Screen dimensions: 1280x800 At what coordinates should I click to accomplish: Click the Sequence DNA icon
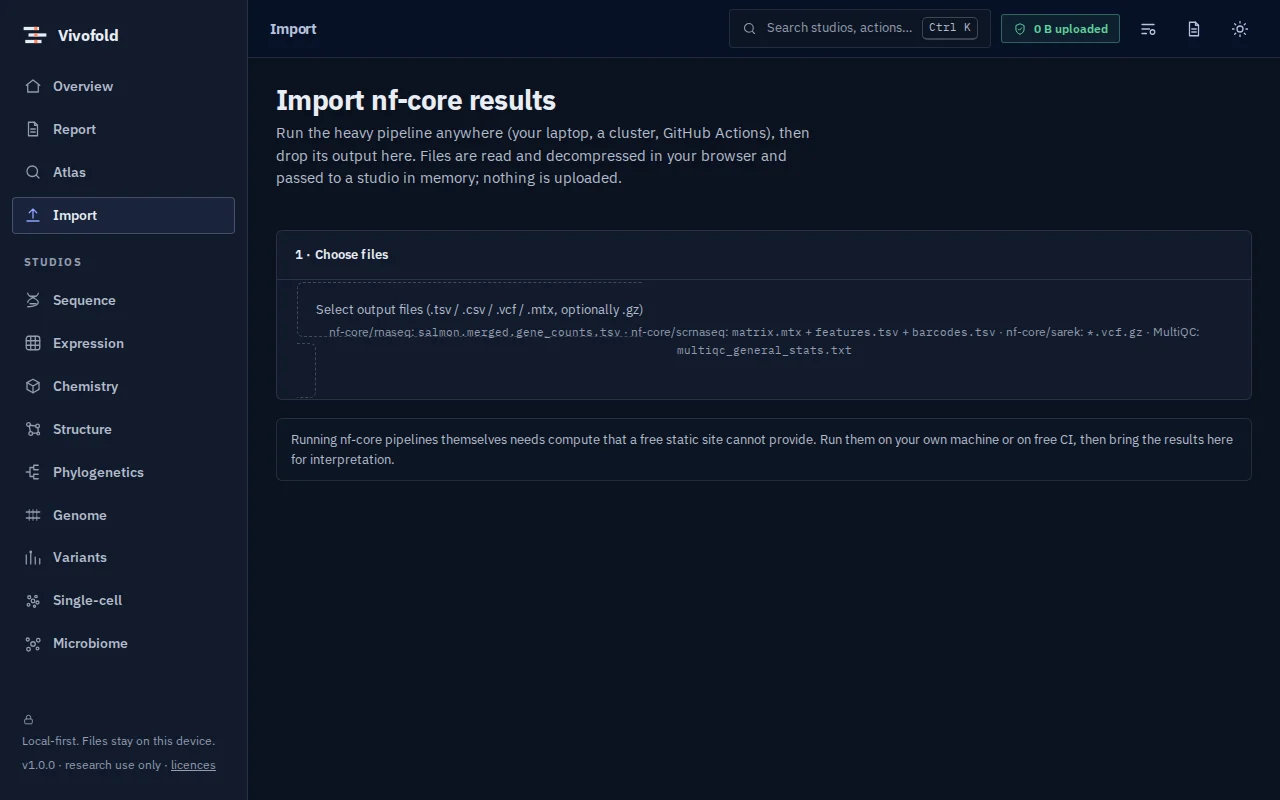coord(33,300)
